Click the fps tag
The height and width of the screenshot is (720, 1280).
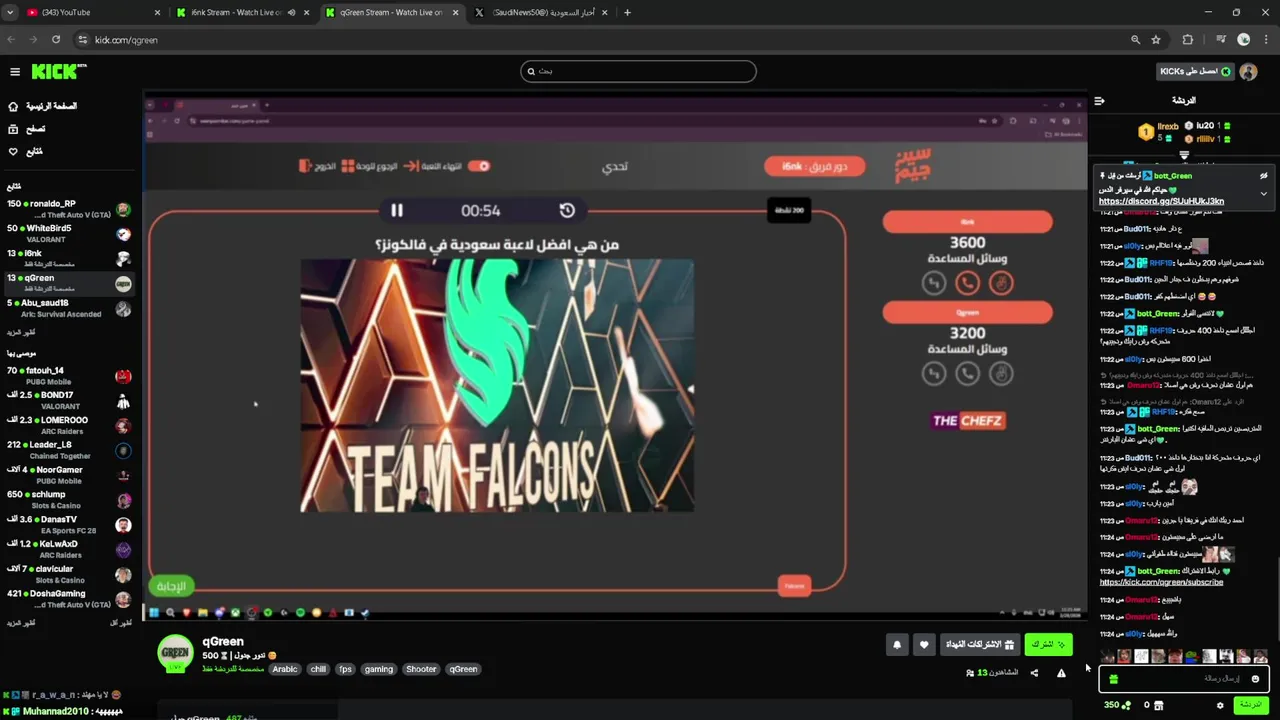coord(345,669)
